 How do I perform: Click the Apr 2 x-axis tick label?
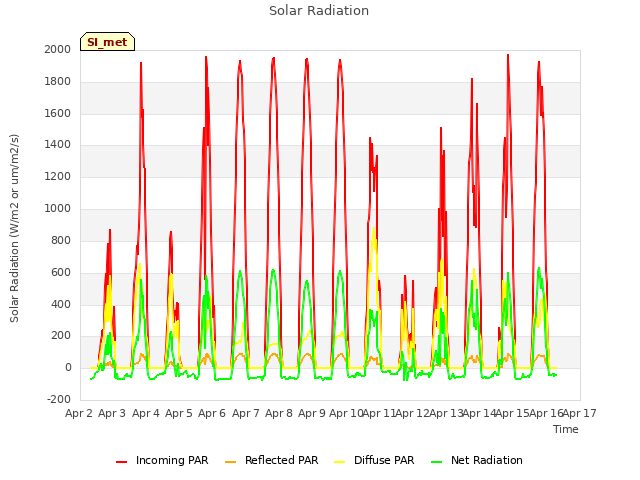[x=79, y=413]
